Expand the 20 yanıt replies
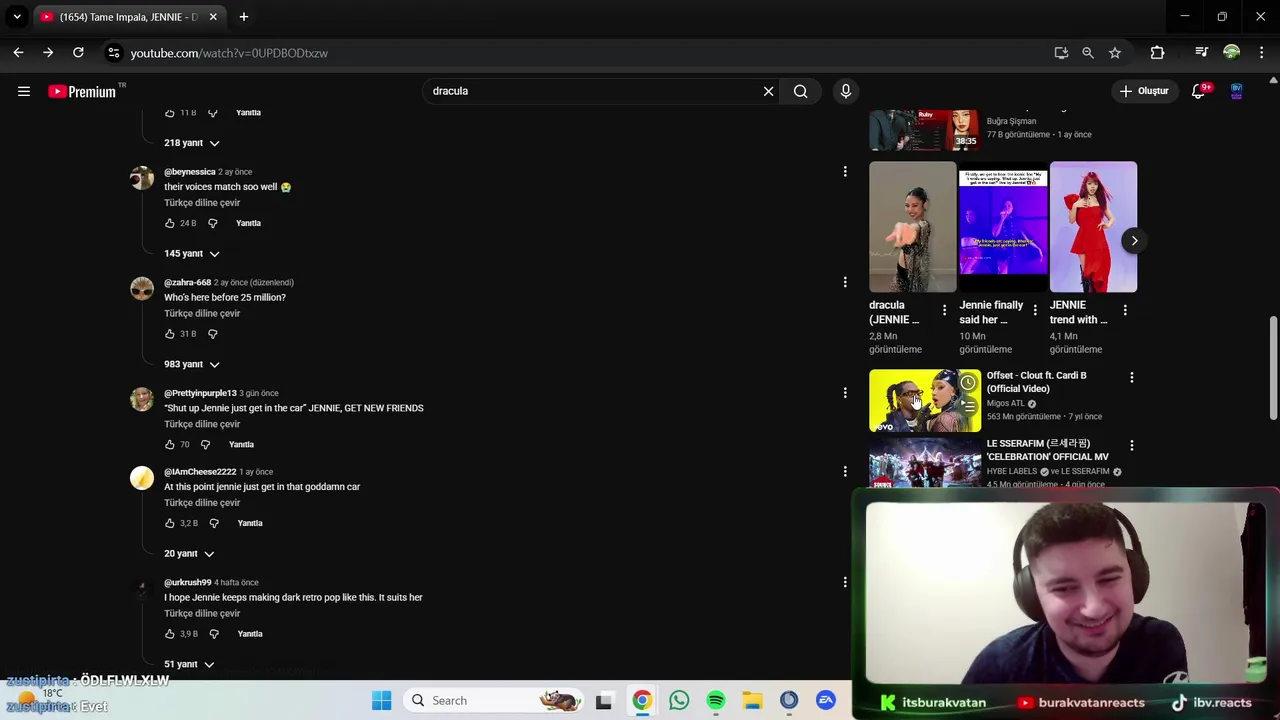This screenshot has width=1280, height=720. 188,553
